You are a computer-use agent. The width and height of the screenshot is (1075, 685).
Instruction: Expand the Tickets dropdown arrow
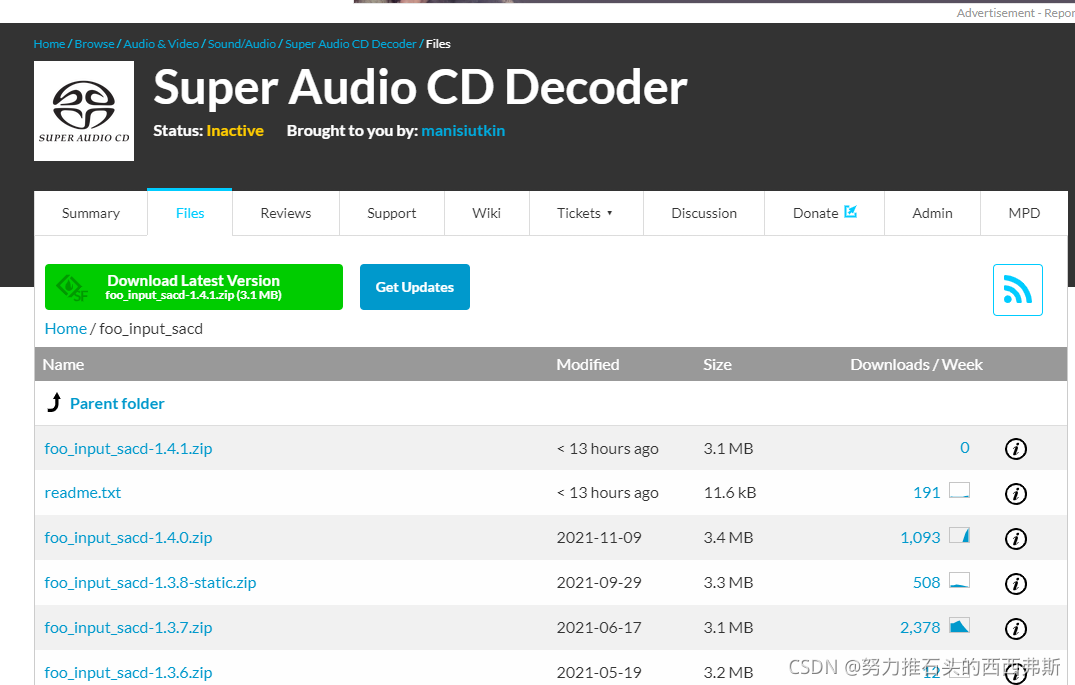tap(609, 213)
